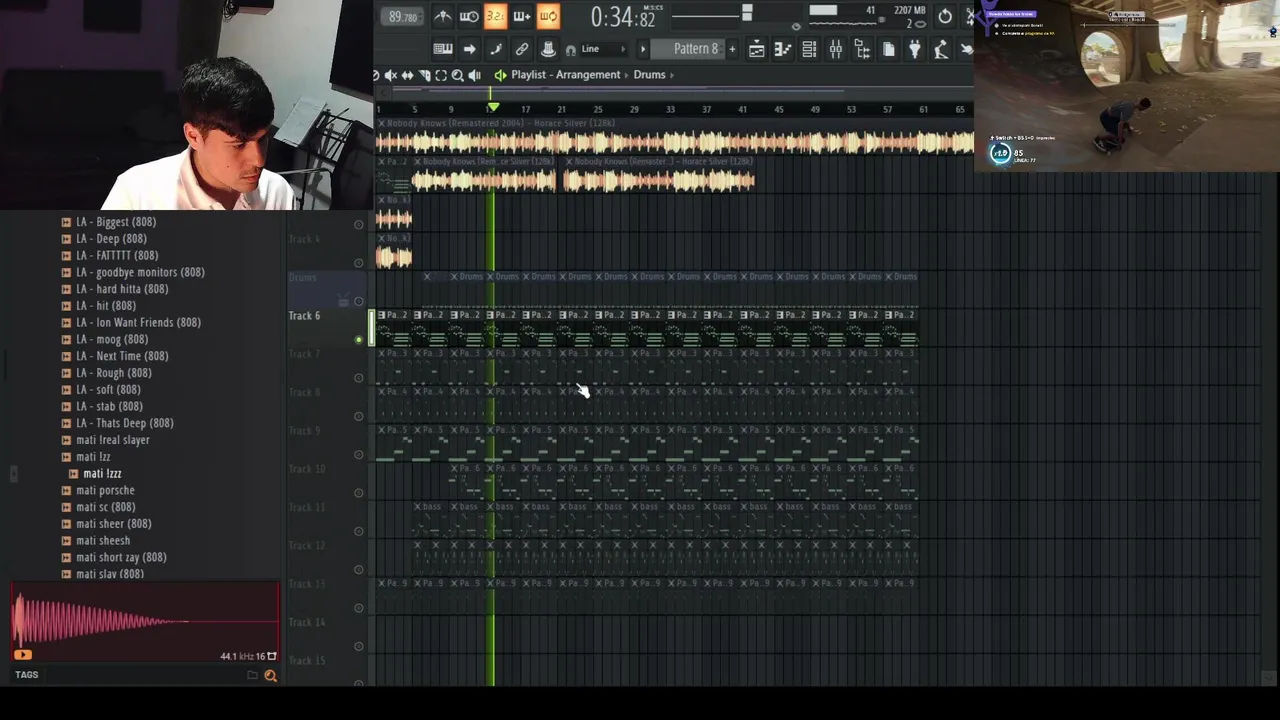Screen dimensions: 1280x720
Task: Toggle mute LED for Track 9
Action: (359, 455)
